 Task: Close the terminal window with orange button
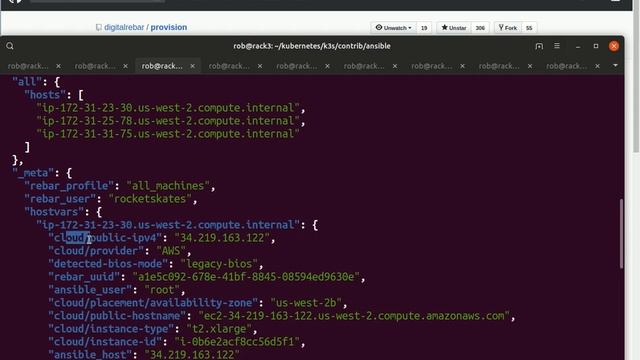(613, 46)
